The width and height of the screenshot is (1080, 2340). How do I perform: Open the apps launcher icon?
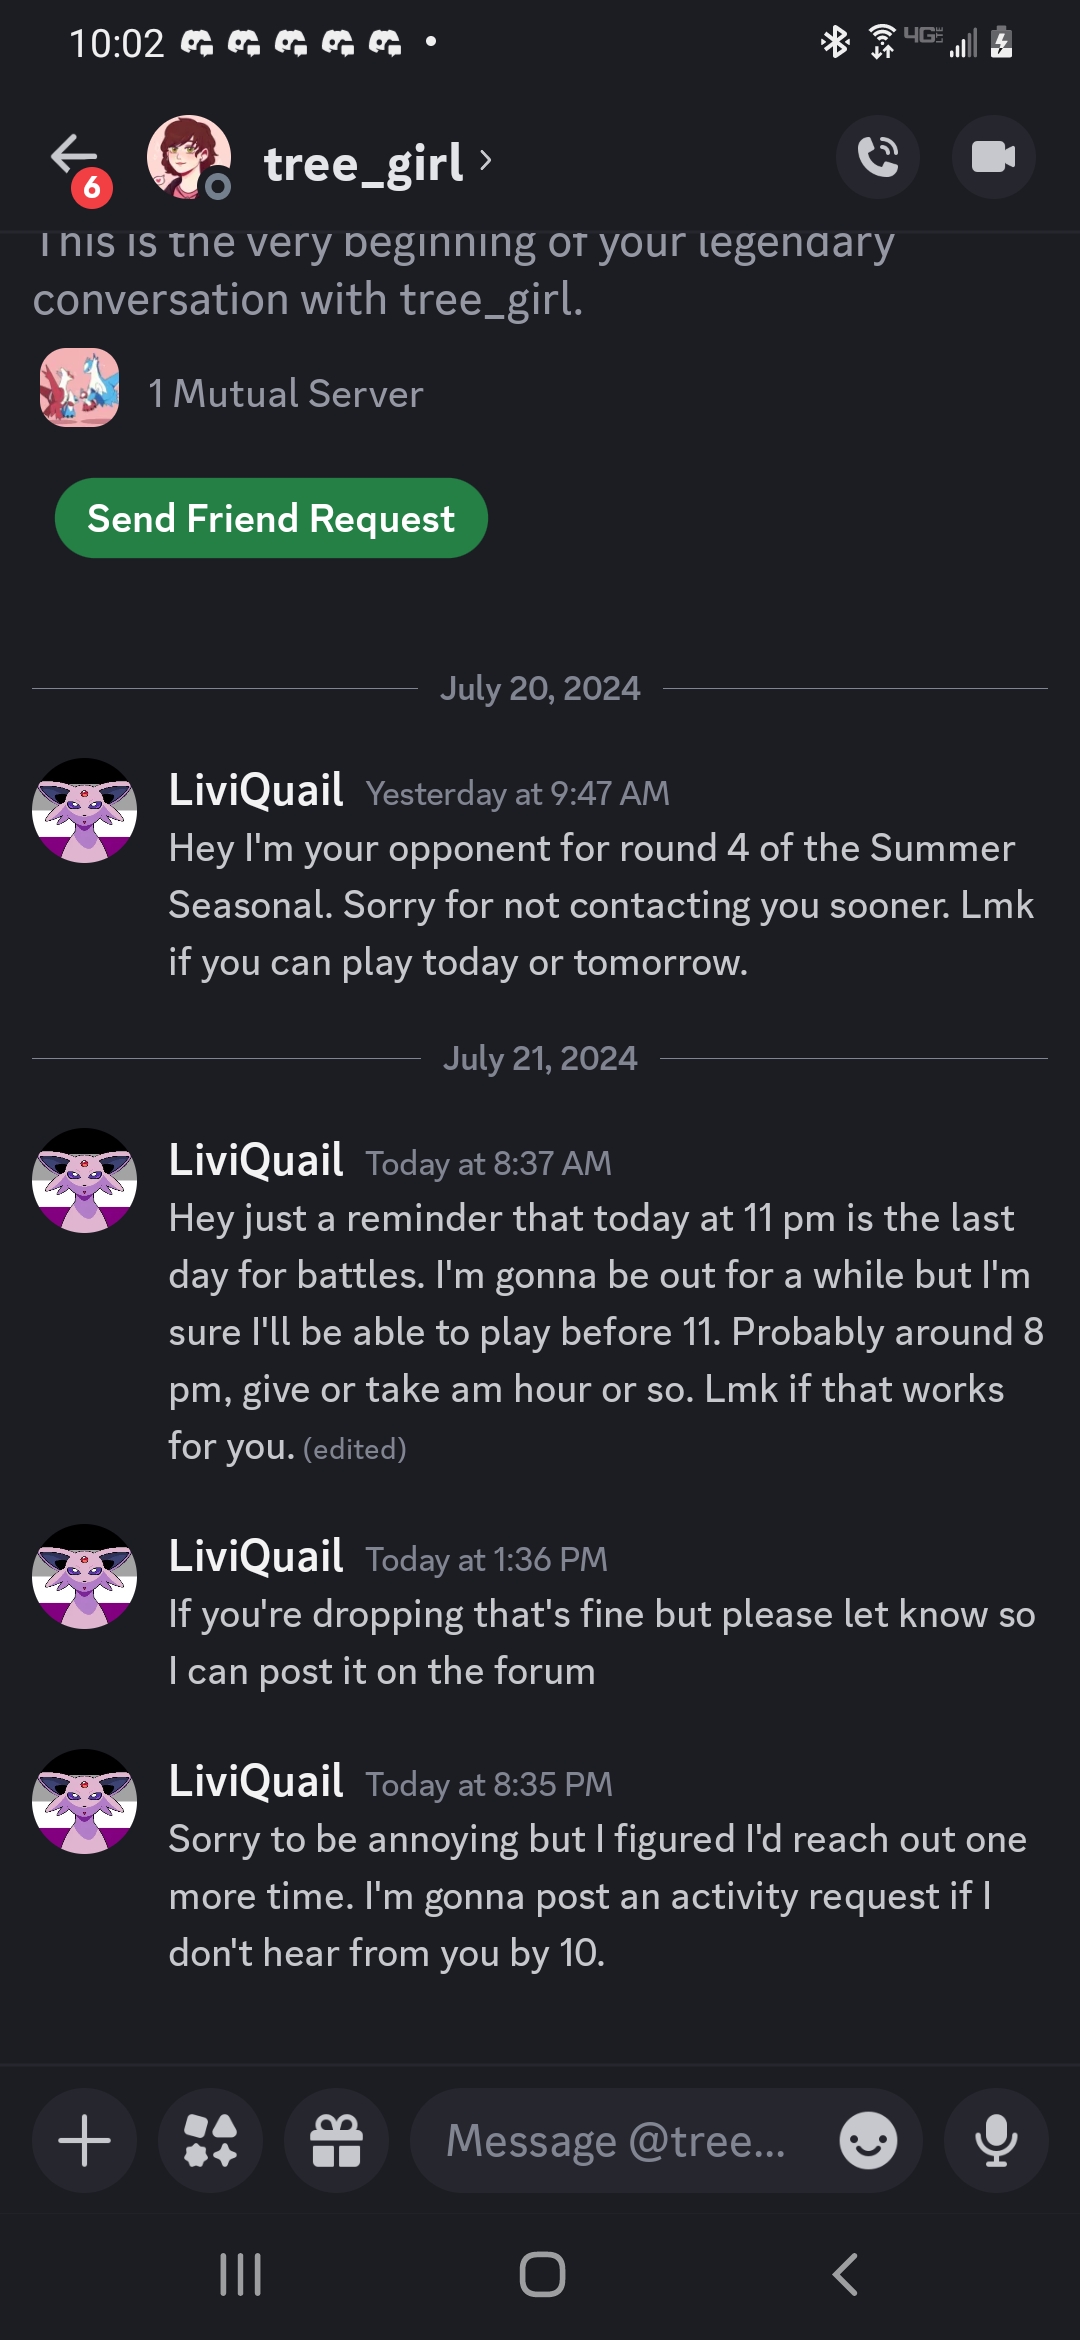pos(211,2141)
